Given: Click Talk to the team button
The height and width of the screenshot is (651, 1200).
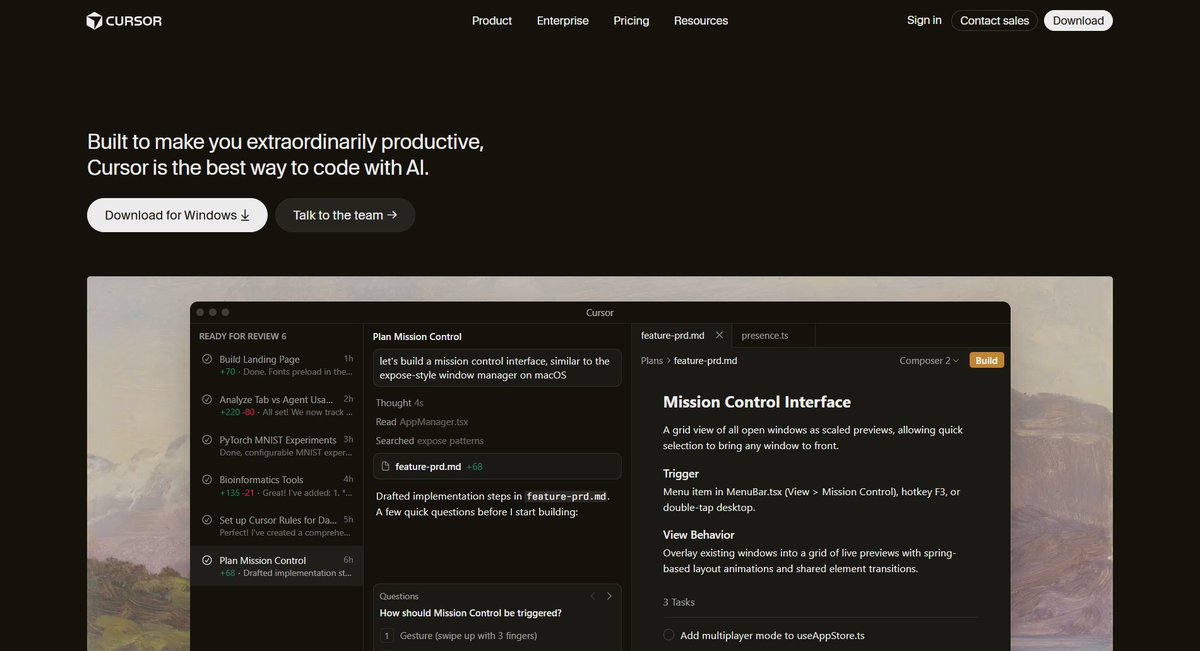Looking at the screenshot, I should tap(345, 215).
